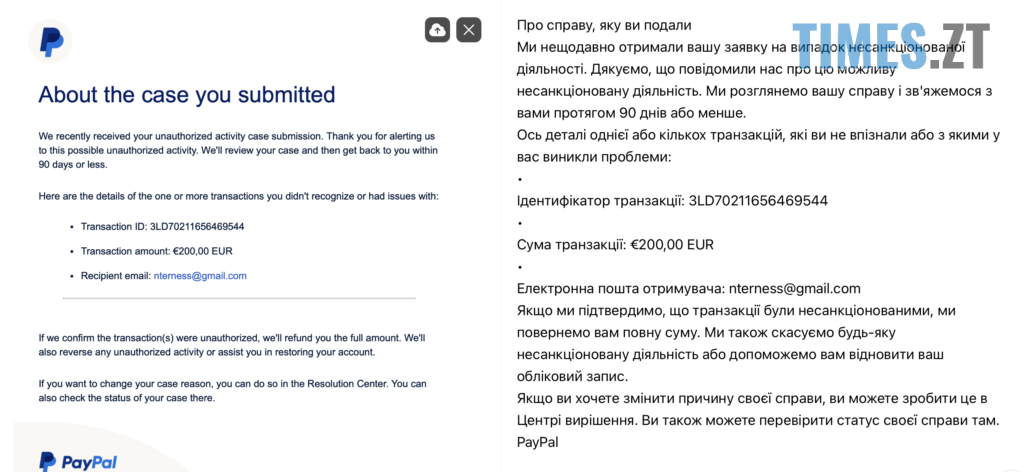This screenshot has height=472, width=1024.
Task: Click the 'Ідентифікатор транзакції' line
Action: coord(672,201)
